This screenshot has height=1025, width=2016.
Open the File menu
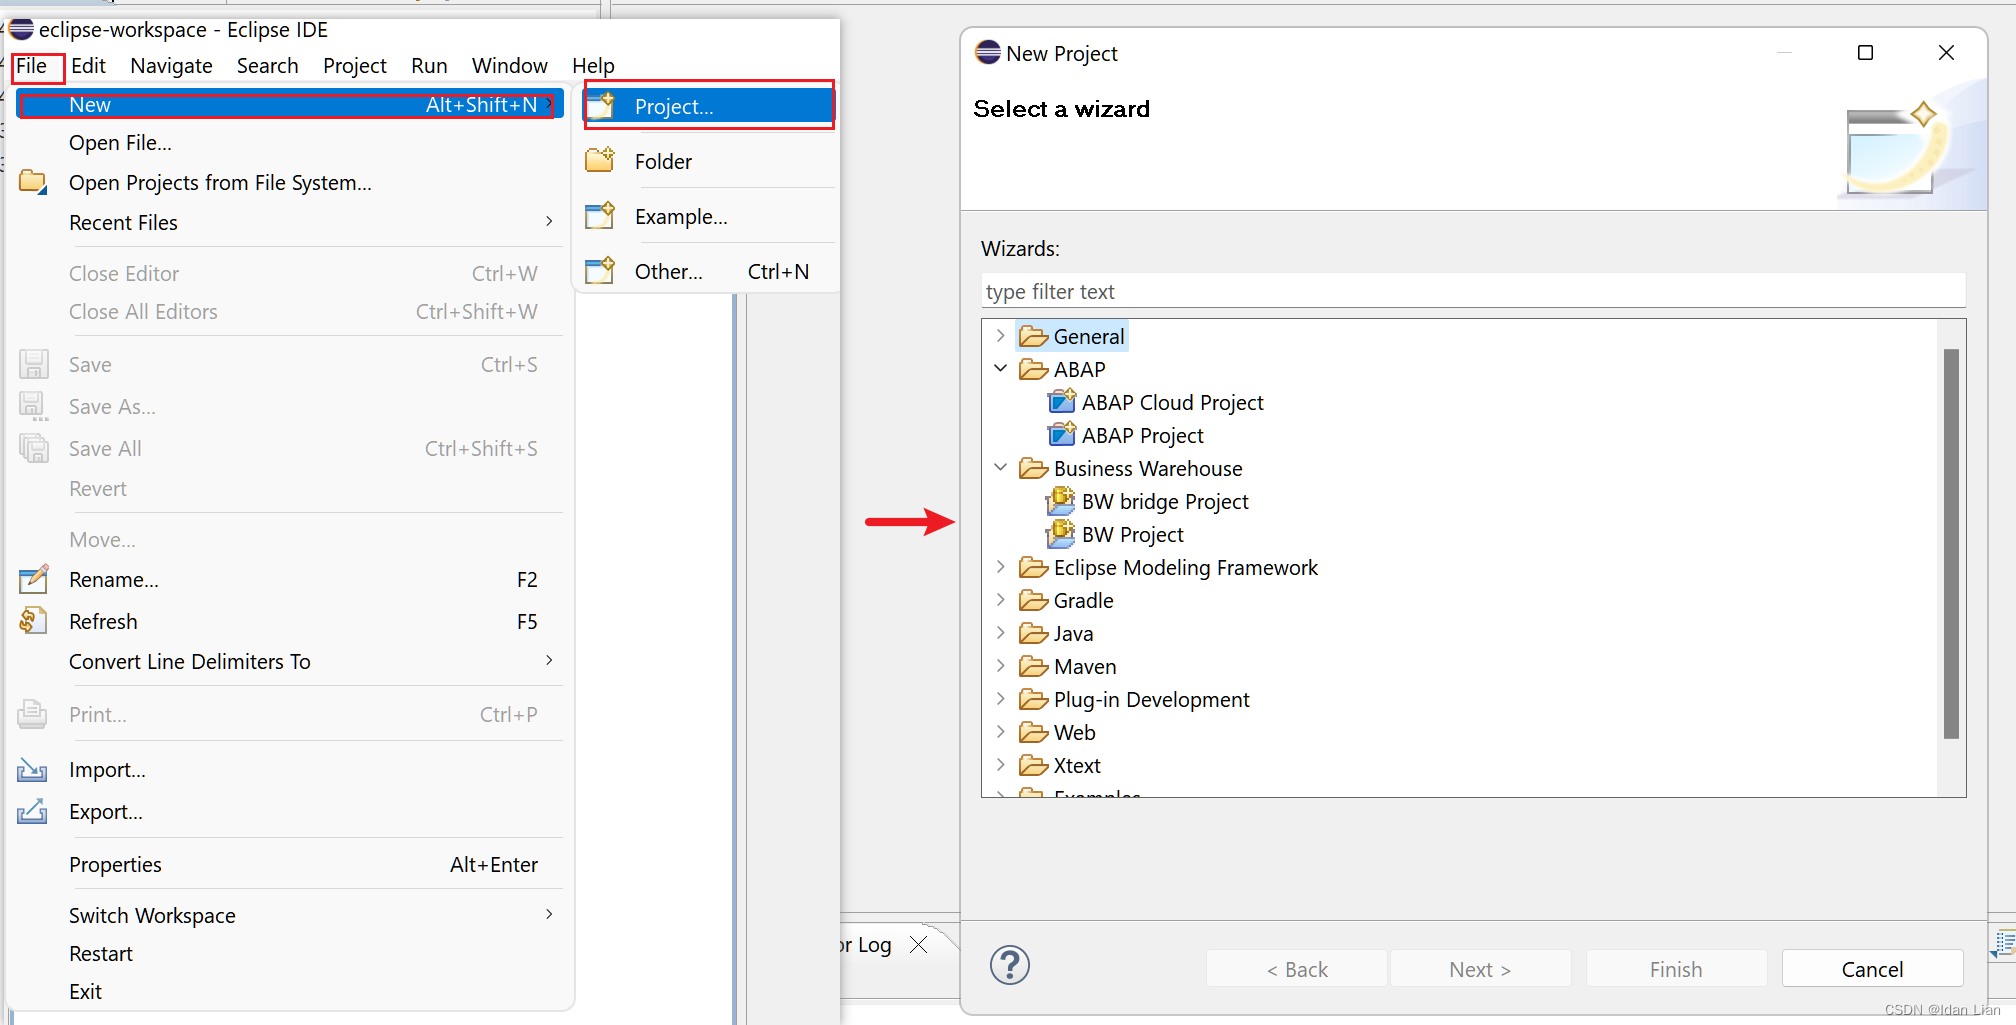point(32,66)
